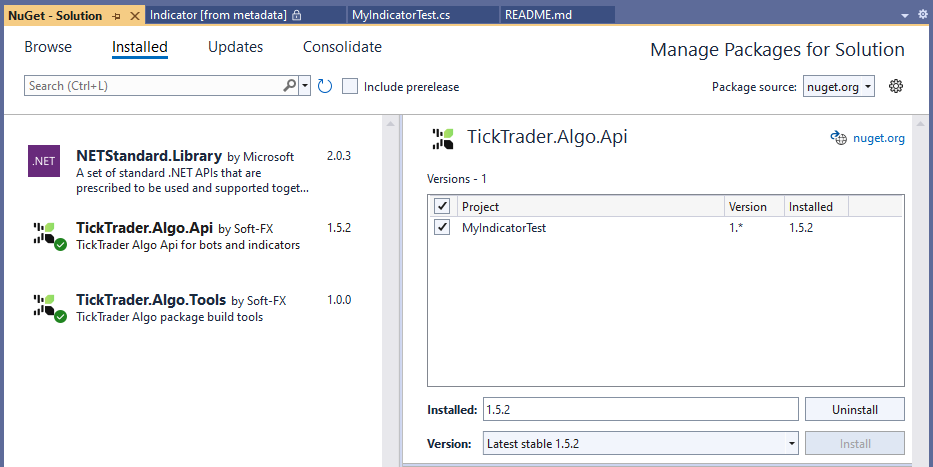Click the pin icon on NuGet tab
This screenshot has width=933, height=467.
(x=117, y=15)
